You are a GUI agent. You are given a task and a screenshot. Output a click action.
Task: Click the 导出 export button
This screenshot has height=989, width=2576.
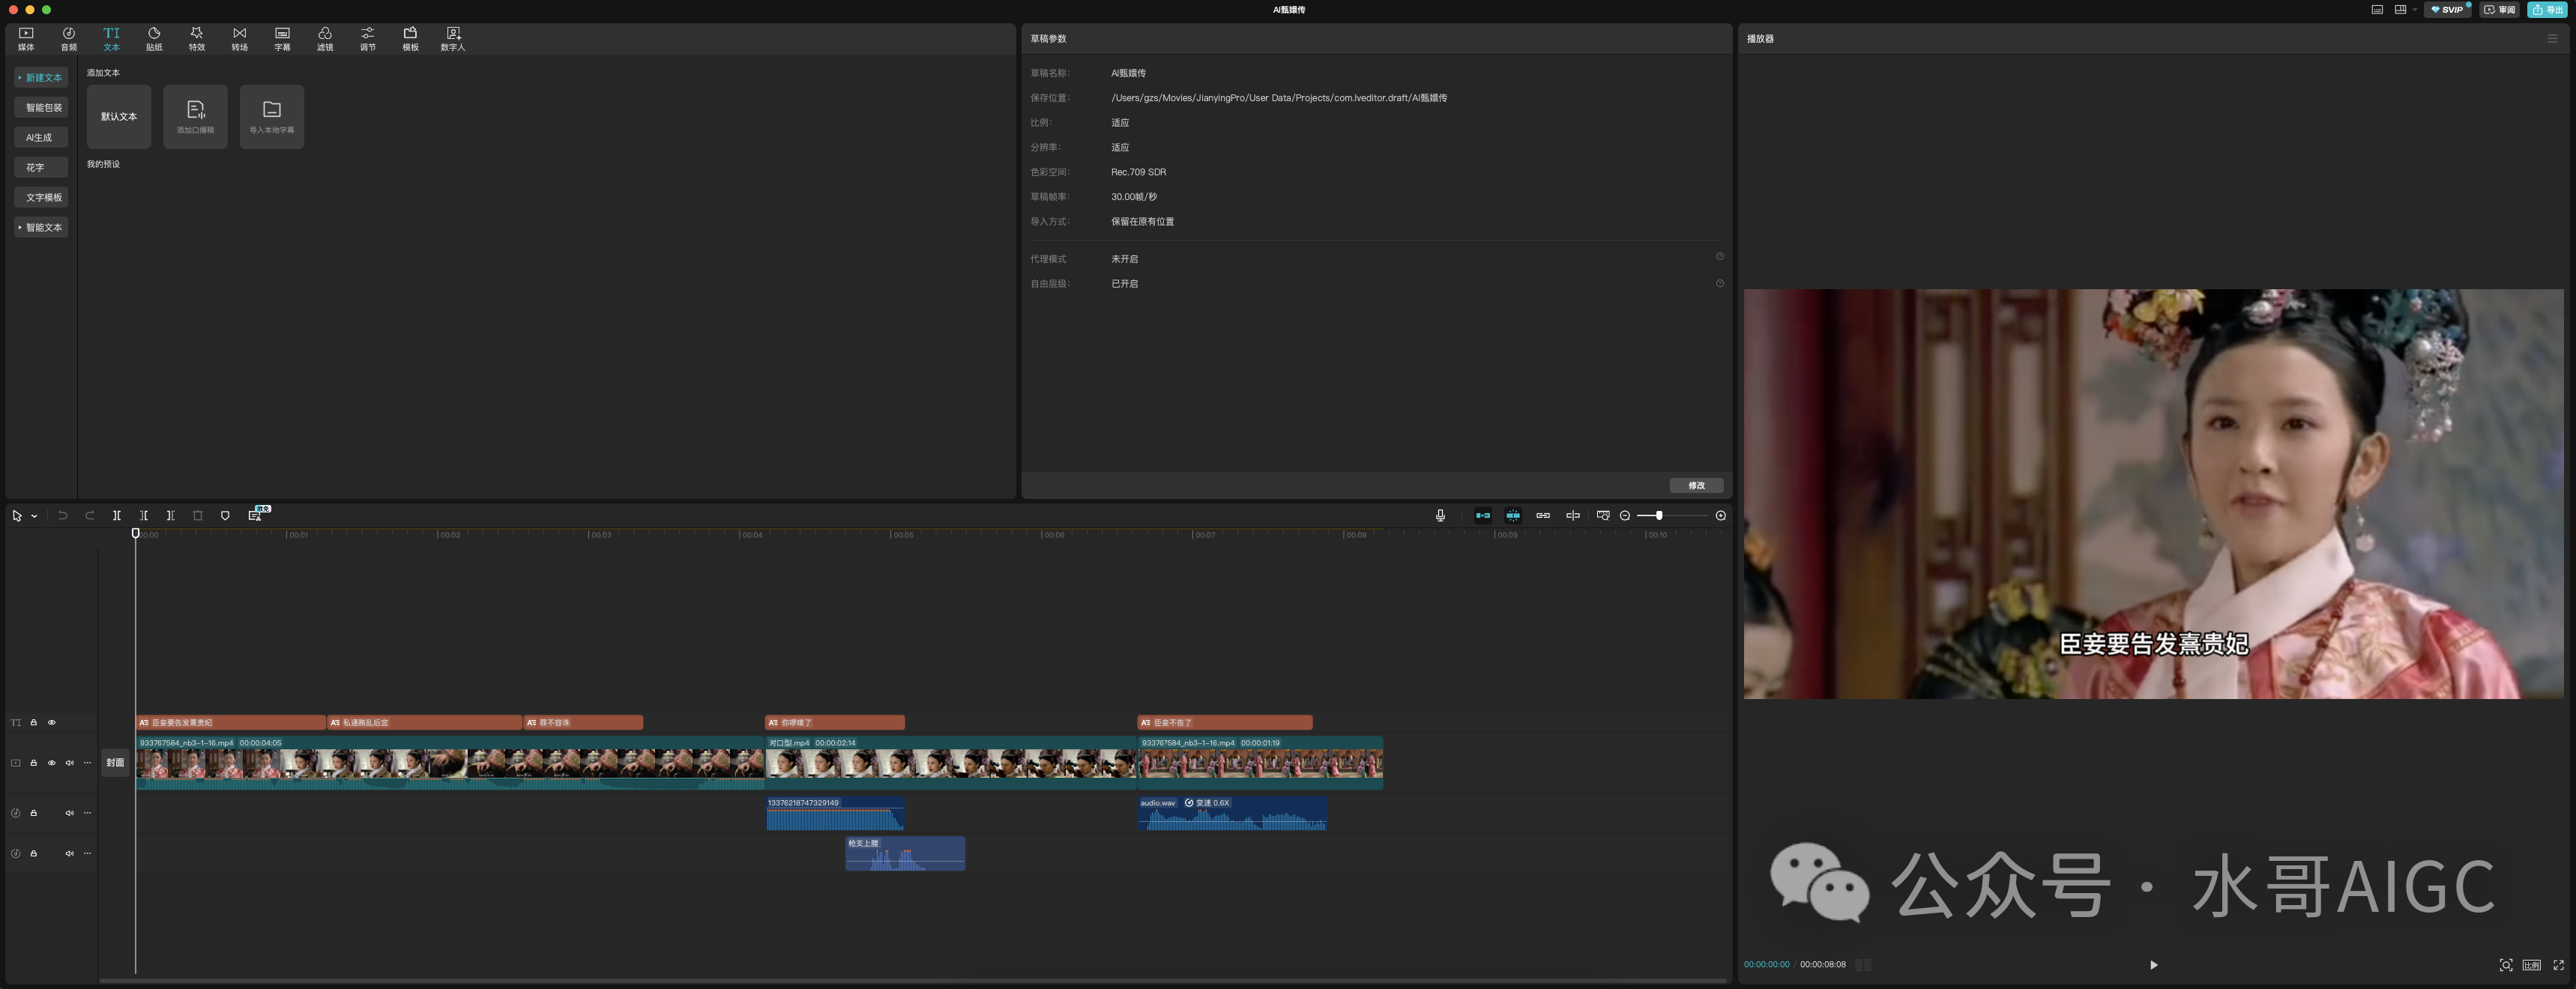tap(2546, 10)
